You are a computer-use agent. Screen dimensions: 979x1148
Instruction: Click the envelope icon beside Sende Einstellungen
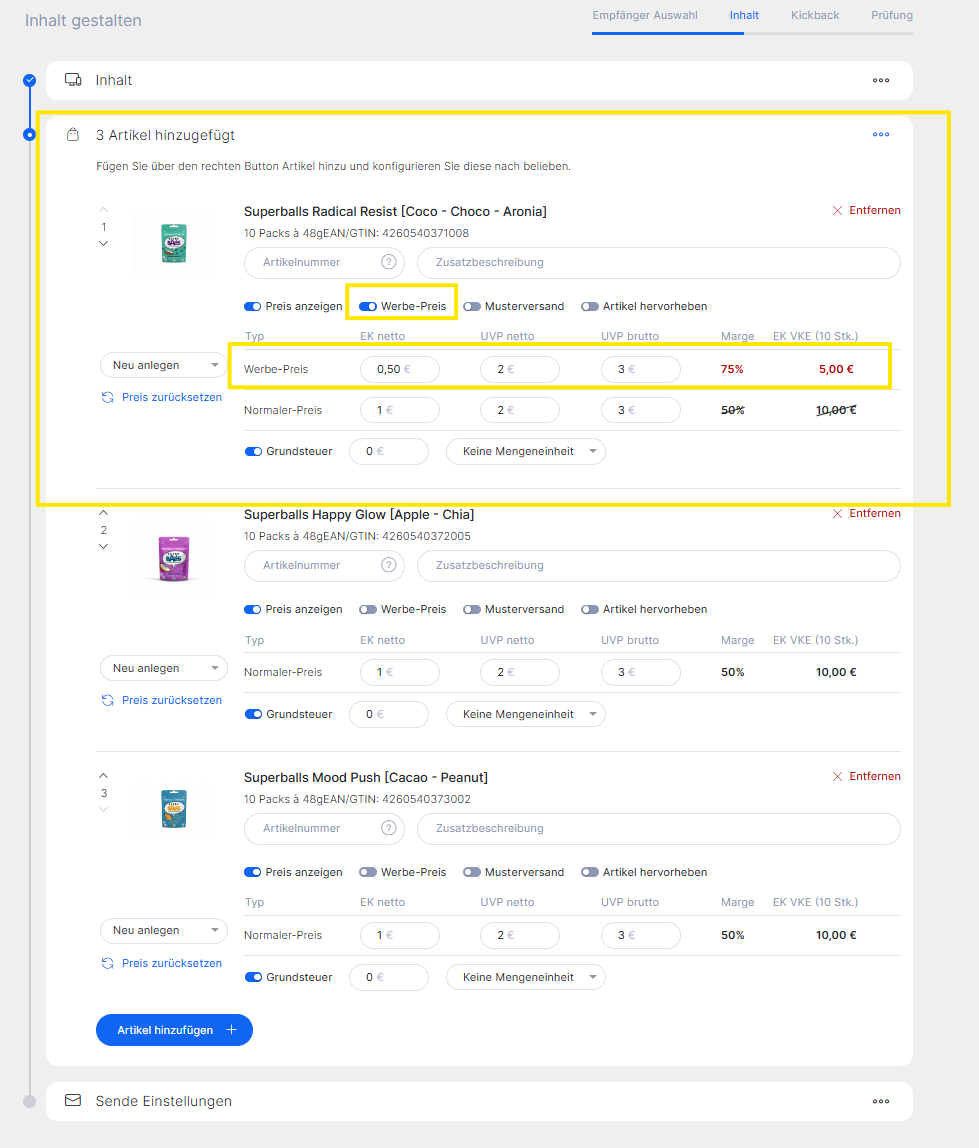point(72,1100)
